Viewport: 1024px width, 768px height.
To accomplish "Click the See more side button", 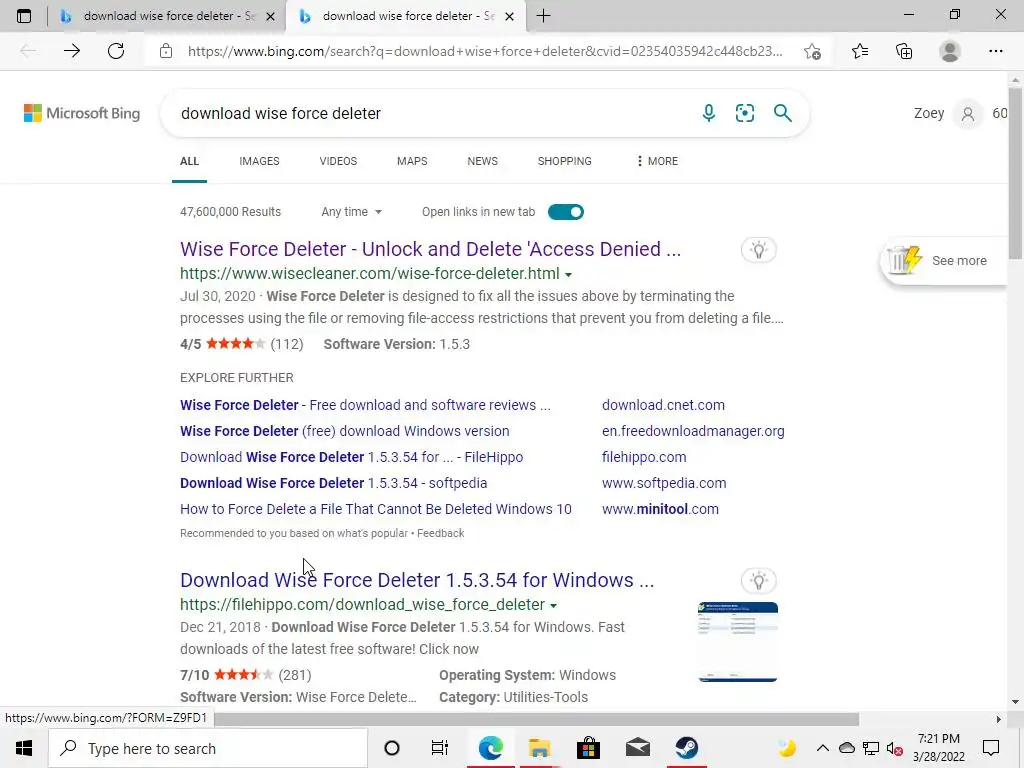I will 944,261.
